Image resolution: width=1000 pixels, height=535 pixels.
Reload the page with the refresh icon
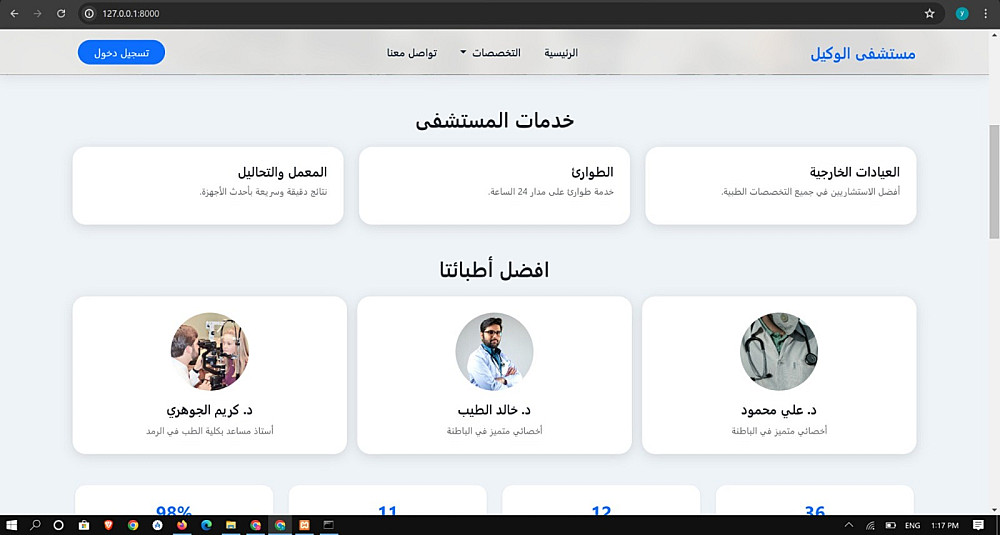click(61, 13)
